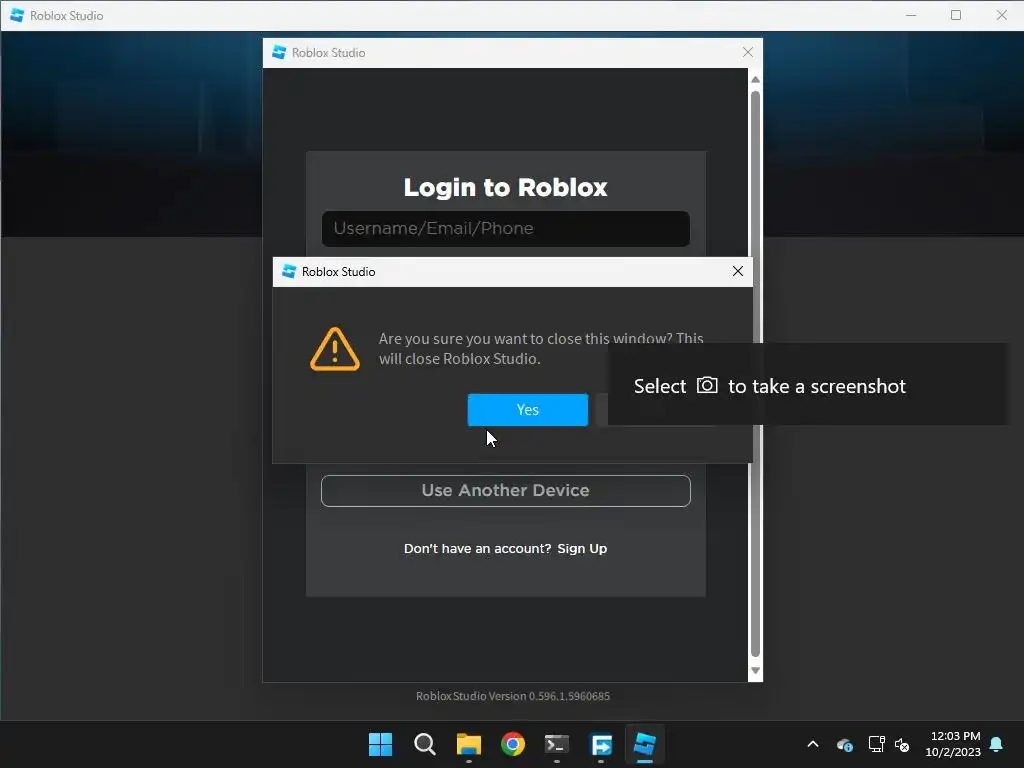Click the Login to Roblox heading
Screen dimensions: 1024x768
[x=505, y=187]
